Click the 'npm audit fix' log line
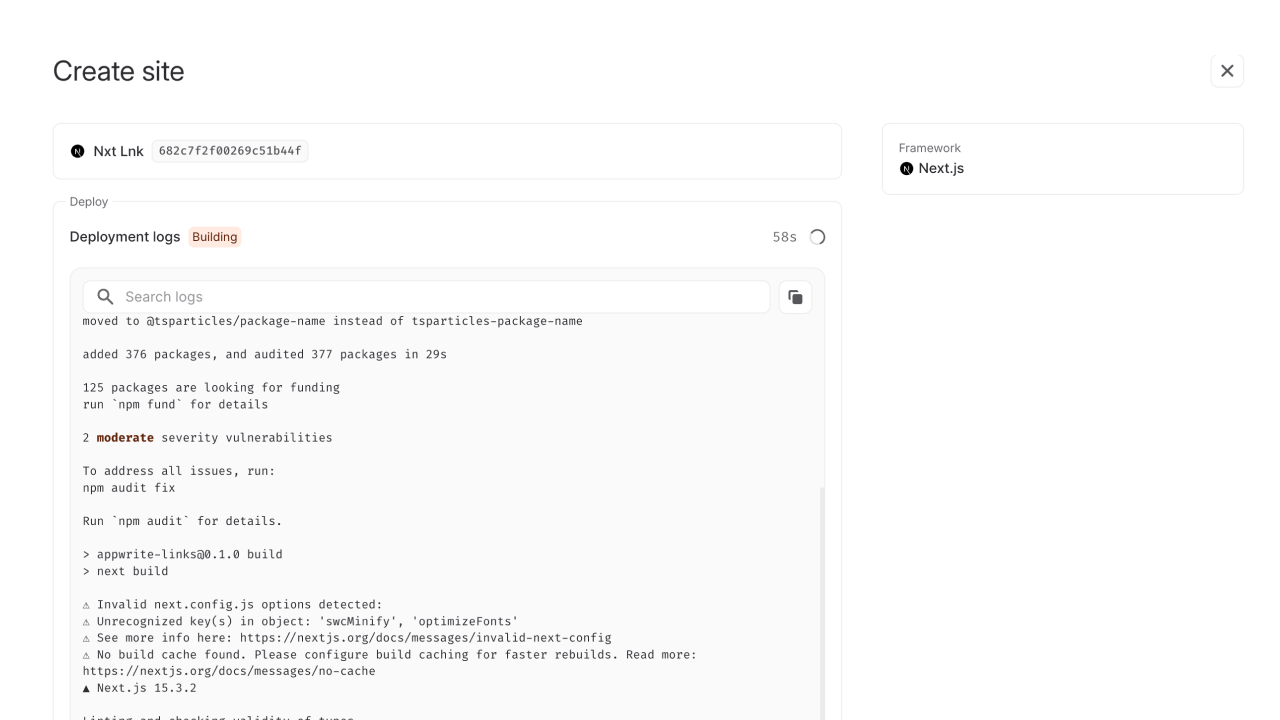This screenshot has width=1280, height=720. (x=129, y=488)
